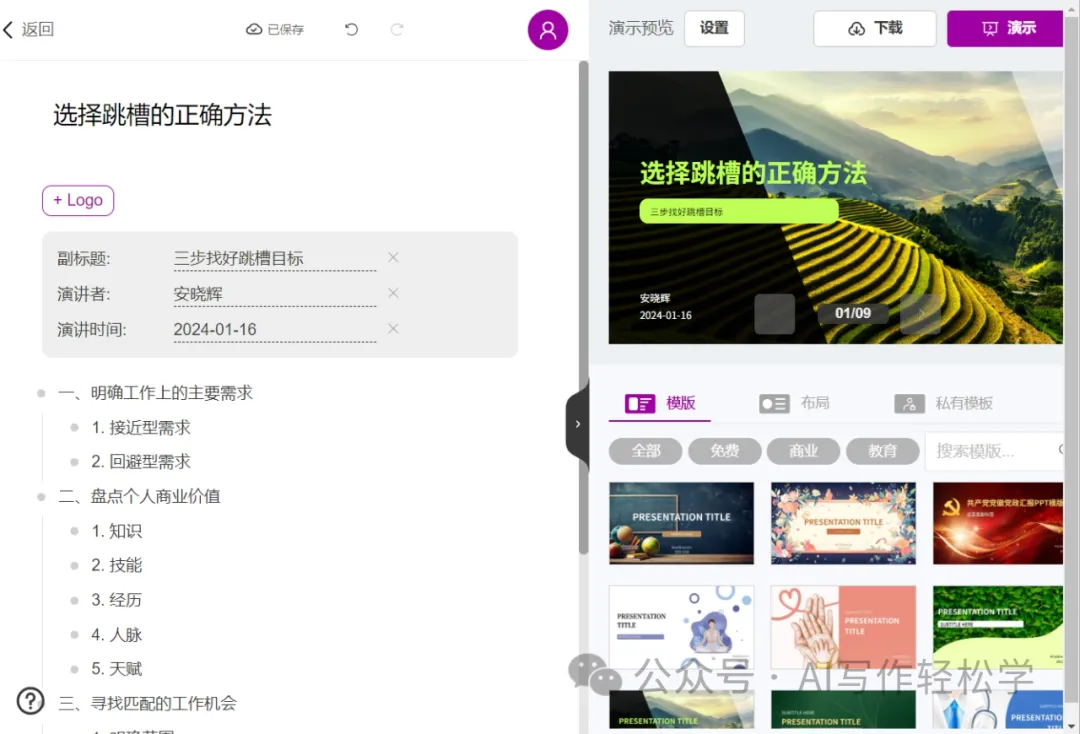Open the user account avatar icon
Screen dimensions: 1080x734
[x=547, y=29]
